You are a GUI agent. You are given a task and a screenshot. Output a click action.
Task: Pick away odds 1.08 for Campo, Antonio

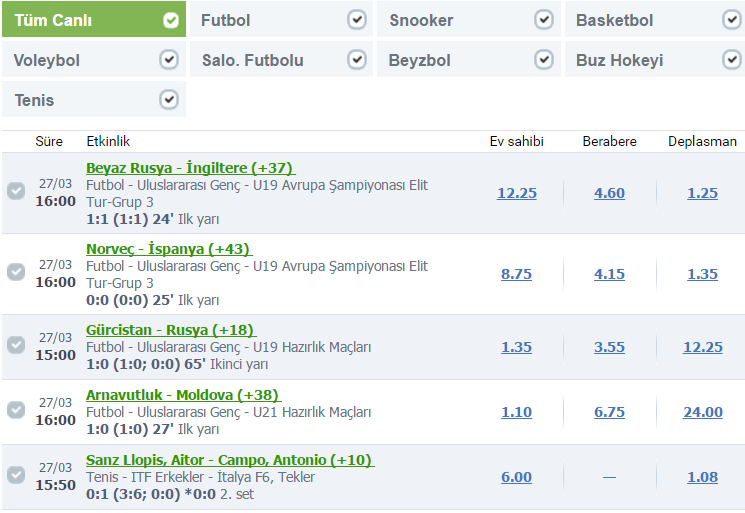[702, 477]
